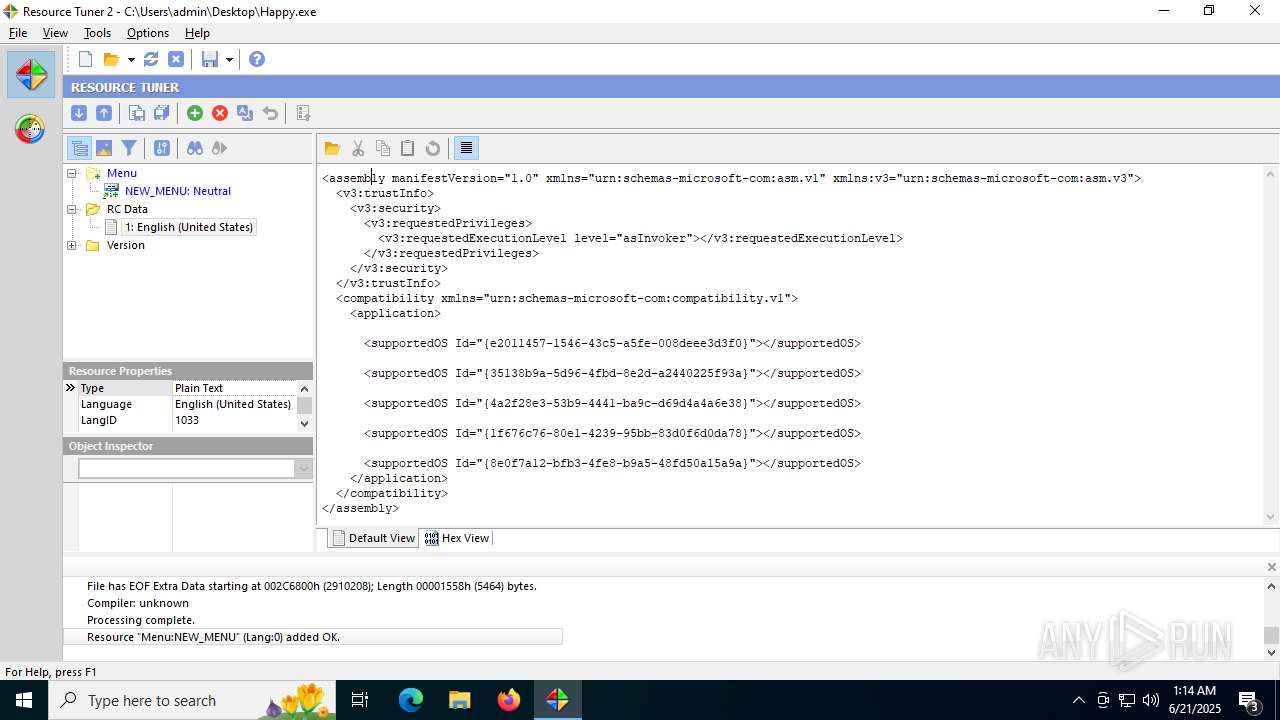This screenshot has width=1280, height=720.
Task: Open the Help menu
Action: [197, 33]
